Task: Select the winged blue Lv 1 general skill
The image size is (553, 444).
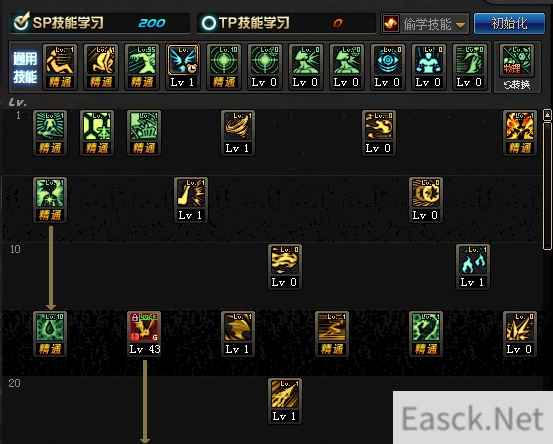Action: coord(183,67)
